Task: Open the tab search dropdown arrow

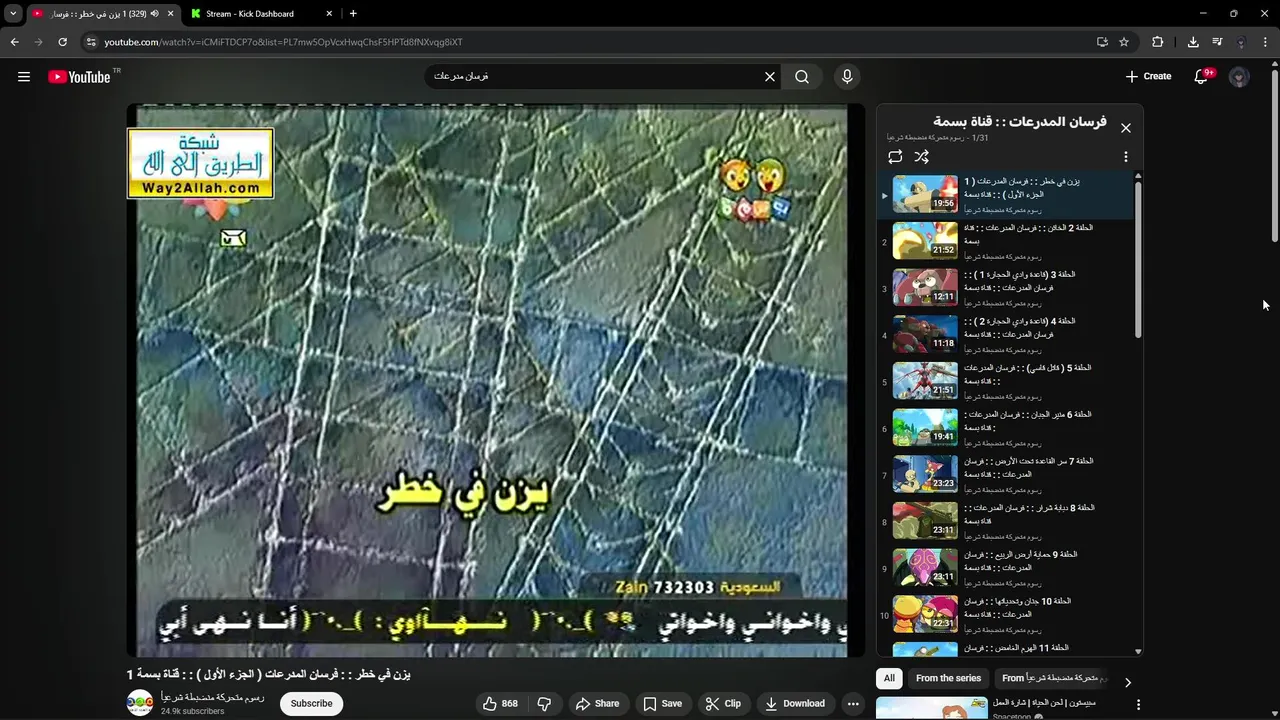Action: [13, 14]
